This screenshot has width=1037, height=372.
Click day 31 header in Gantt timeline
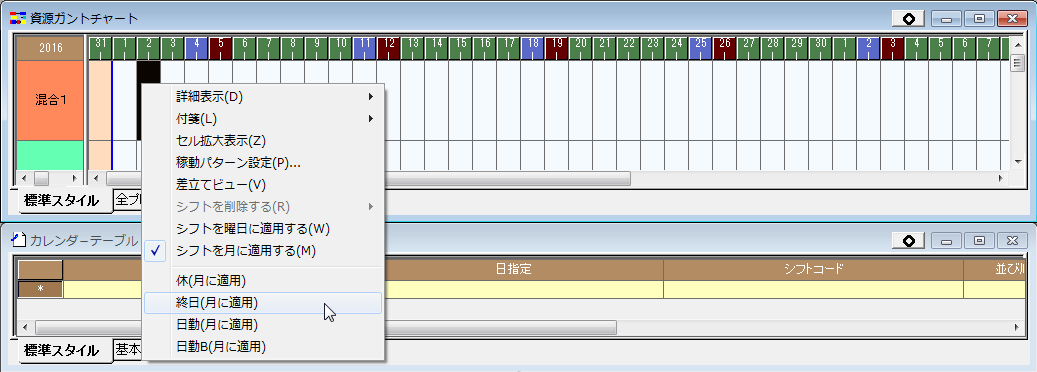pyautogui.click(x=101, y=48)
